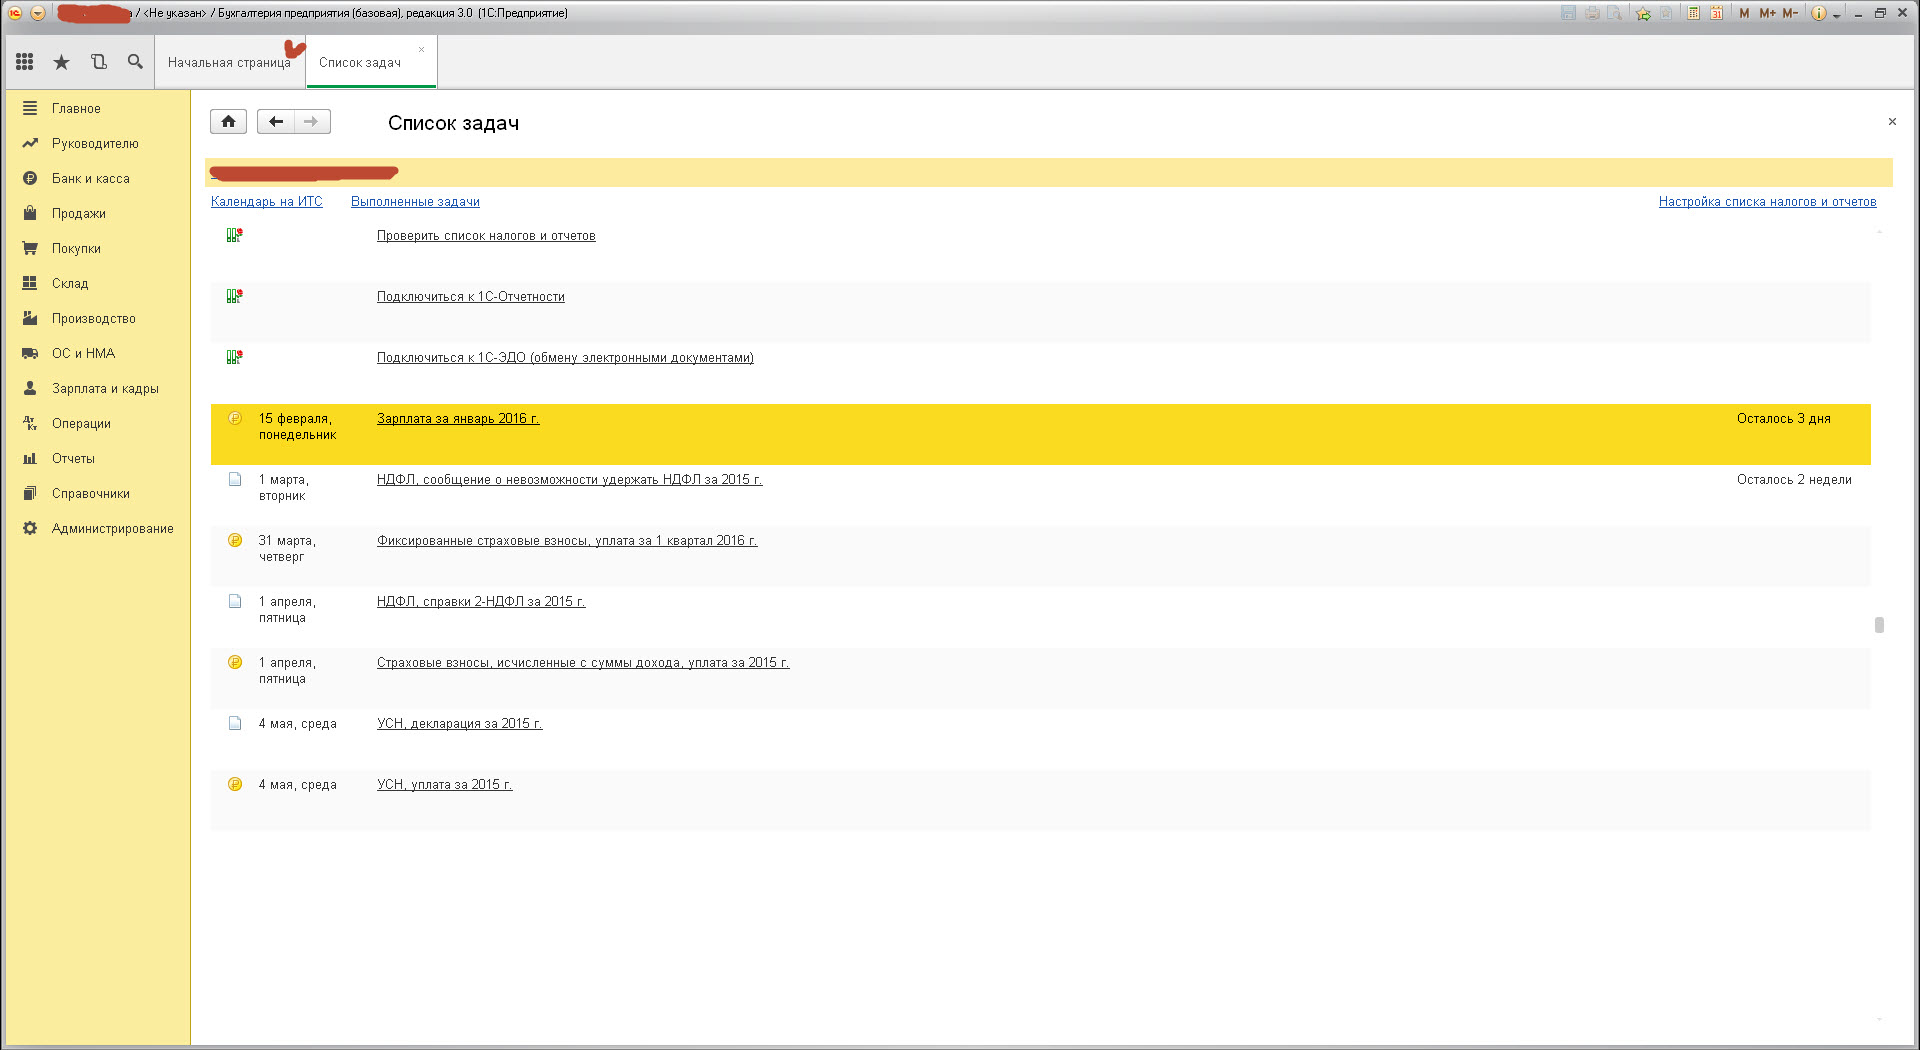Click the magnifier search icon
Viewport: 1920px width, 1050px height.
135,62
